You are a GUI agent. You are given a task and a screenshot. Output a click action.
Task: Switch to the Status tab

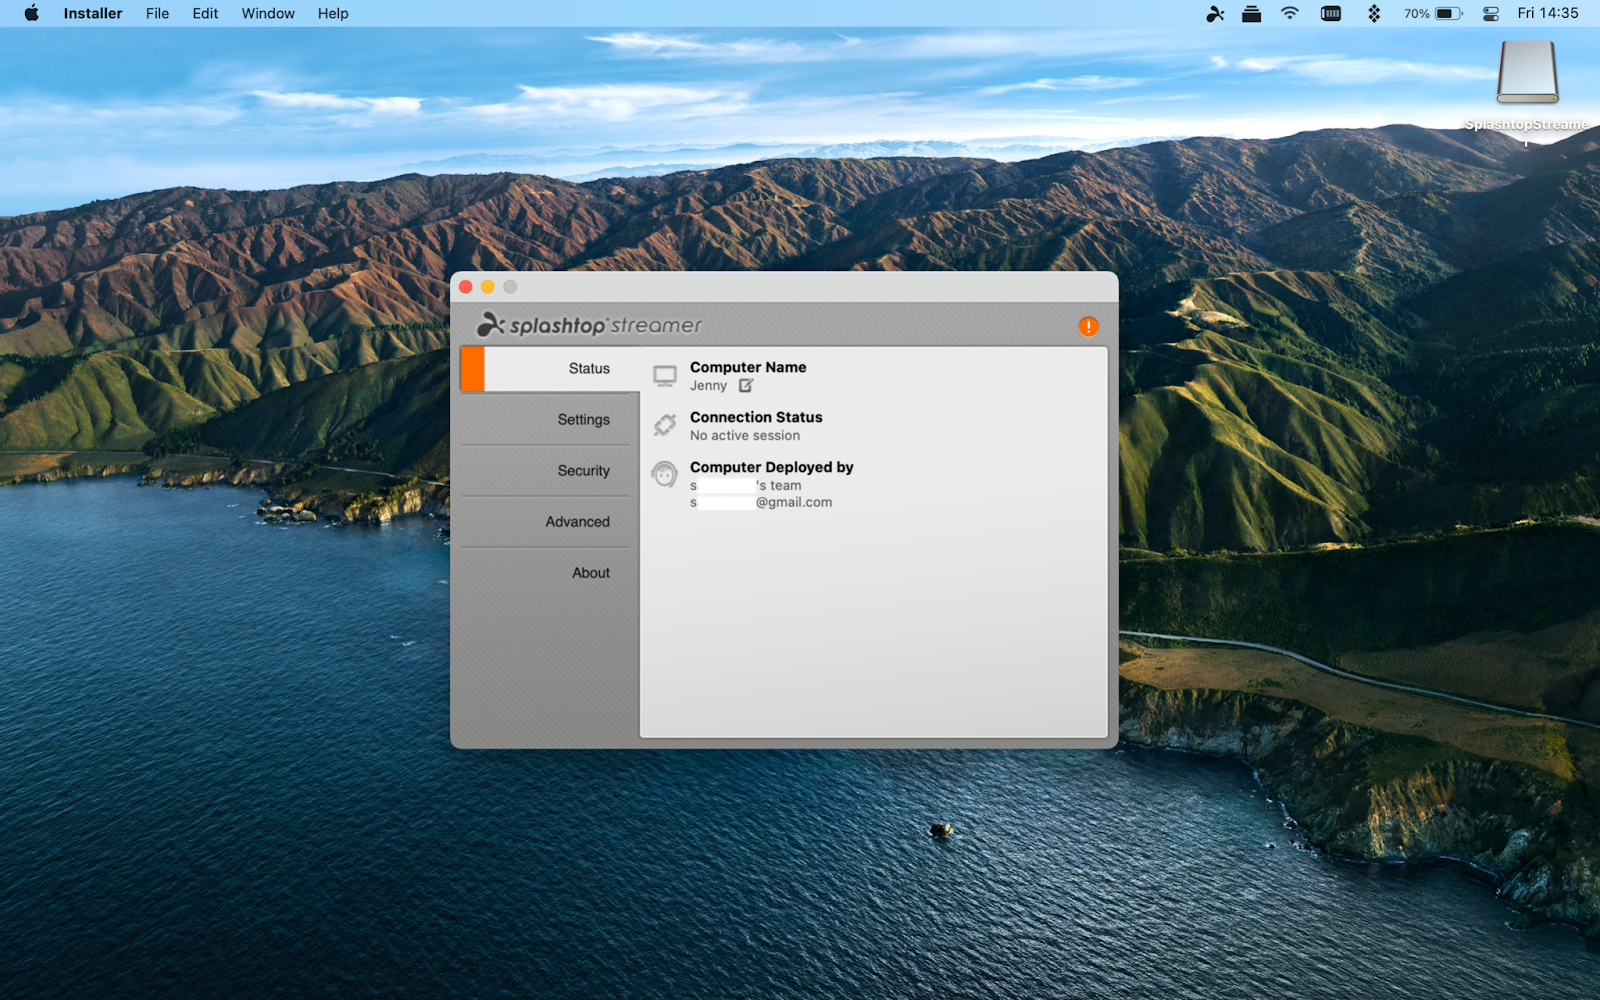click(x=550, y=369)
